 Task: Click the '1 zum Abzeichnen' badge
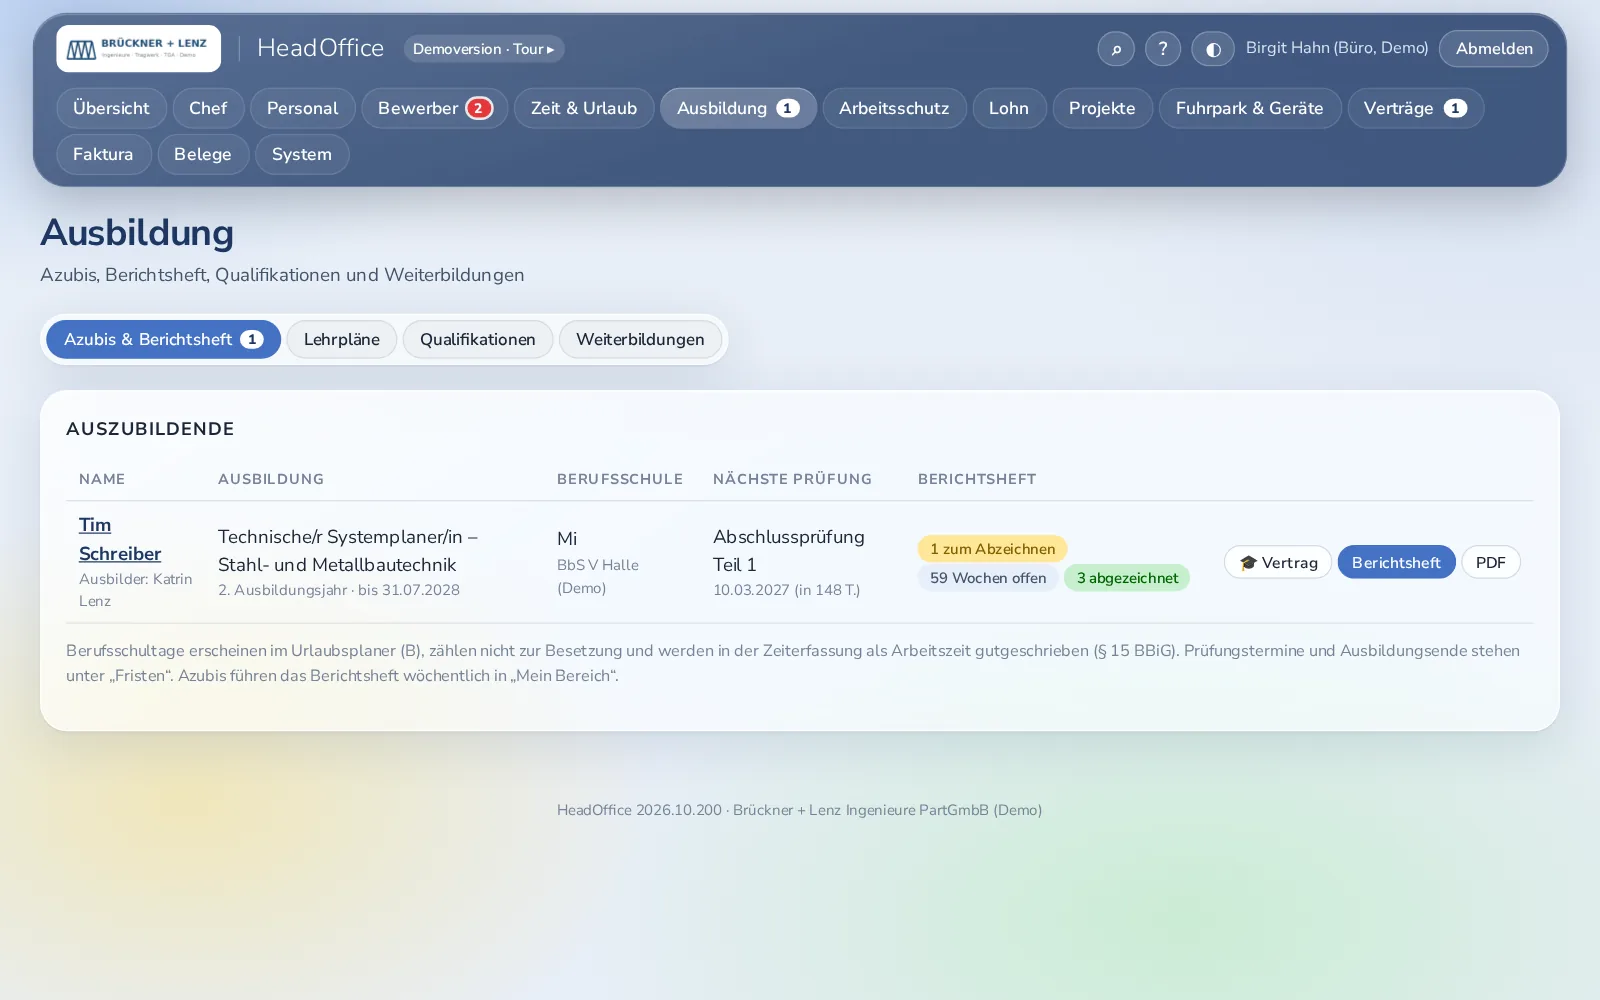click(x=992, y=549)
